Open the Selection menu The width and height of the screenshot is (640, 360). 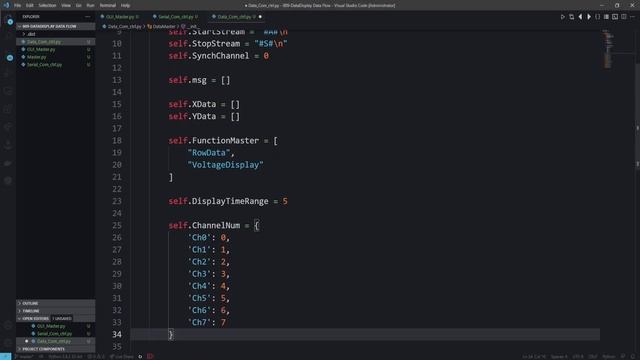(47, 5)
